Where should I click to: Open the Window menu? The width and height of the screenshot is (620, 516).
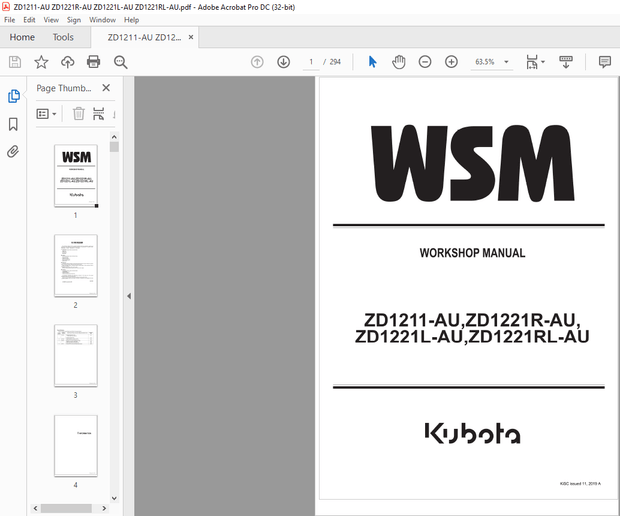click(102, 20)
